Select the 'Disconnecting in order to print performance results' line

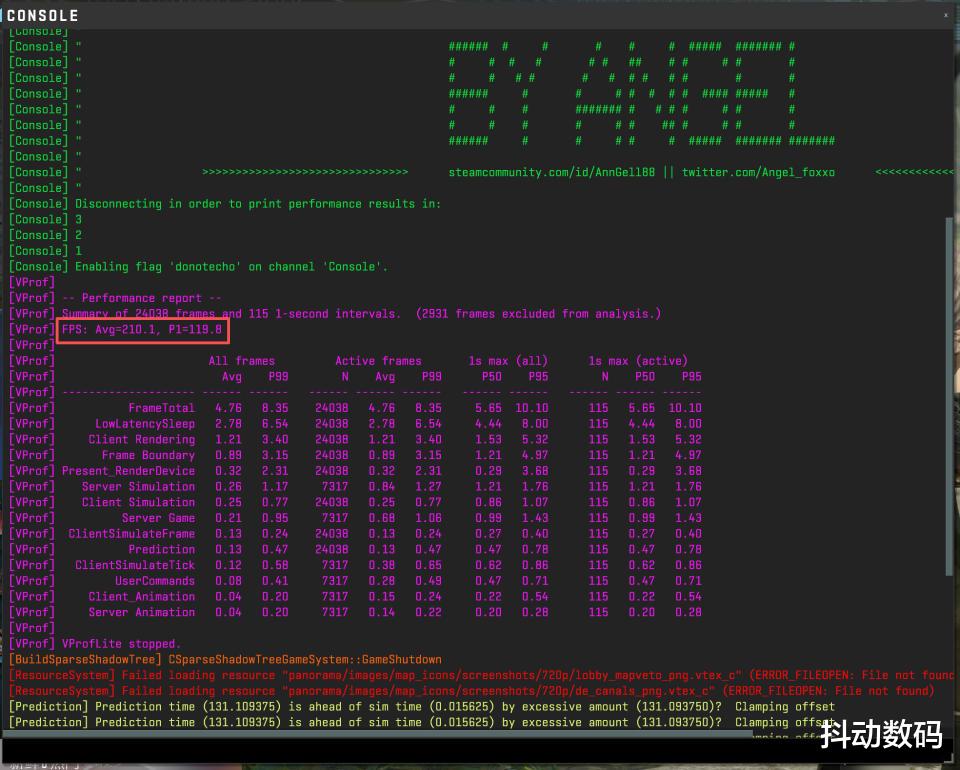click(x=225, y=204)
